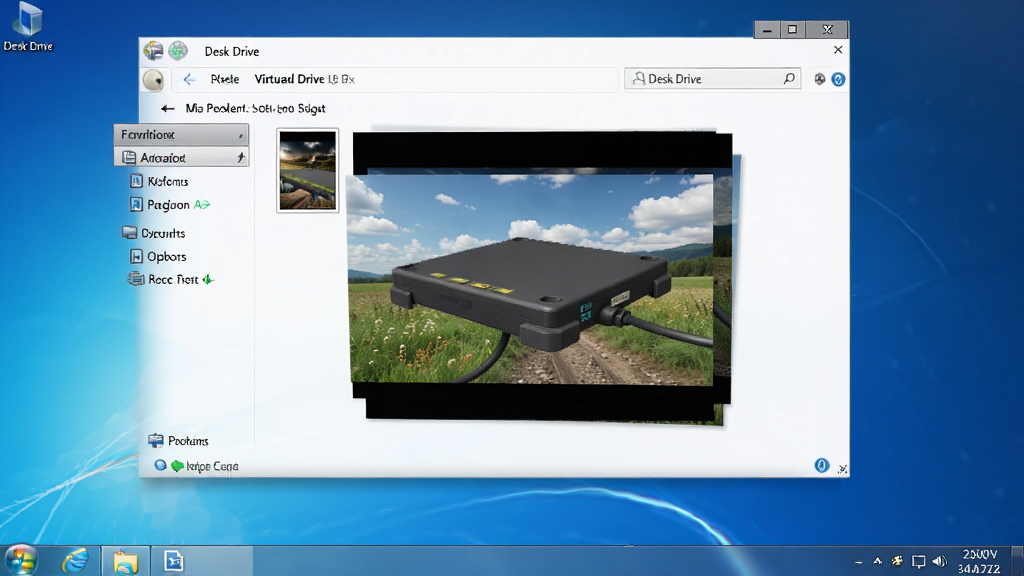Open the Windows Start menu

point(21,560)
